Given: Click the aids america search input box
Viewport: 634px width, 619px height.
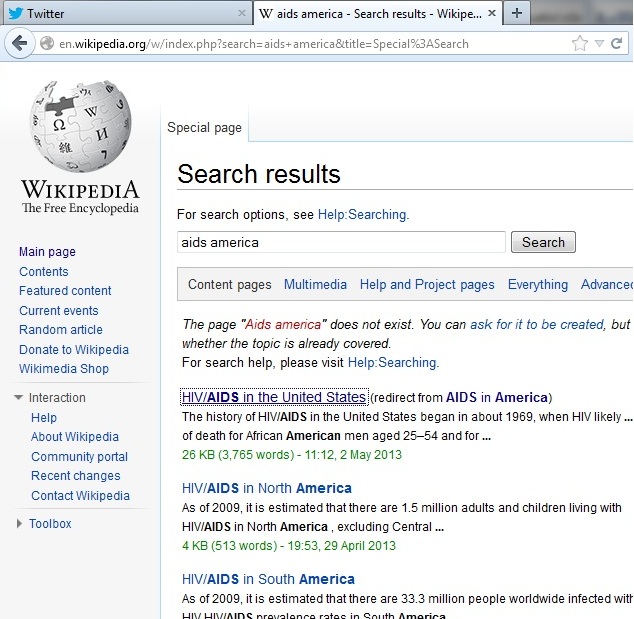Looking at the screenshot, I should [341, 242].
